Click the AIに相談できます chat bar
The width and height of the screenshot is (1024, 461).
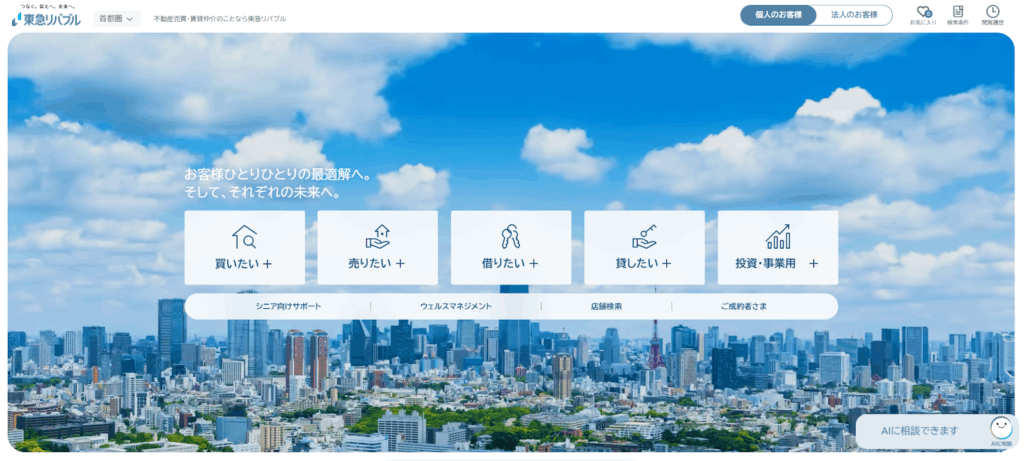pyautogui.click(x=920, y=431)
